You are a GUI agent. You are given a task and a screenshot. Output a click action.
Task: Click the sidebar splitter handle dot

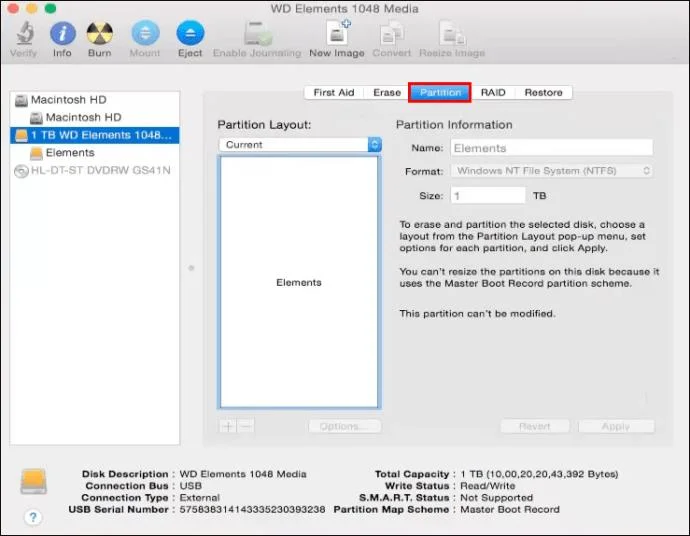[x=191, y=268]
